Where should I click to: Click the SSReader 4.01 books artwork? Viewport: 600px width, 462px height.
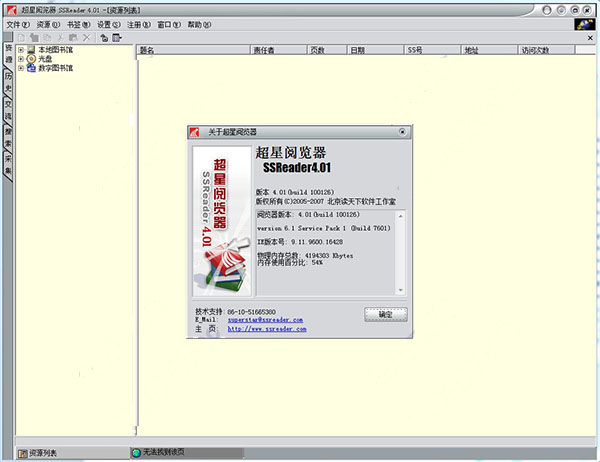(222, 221)
